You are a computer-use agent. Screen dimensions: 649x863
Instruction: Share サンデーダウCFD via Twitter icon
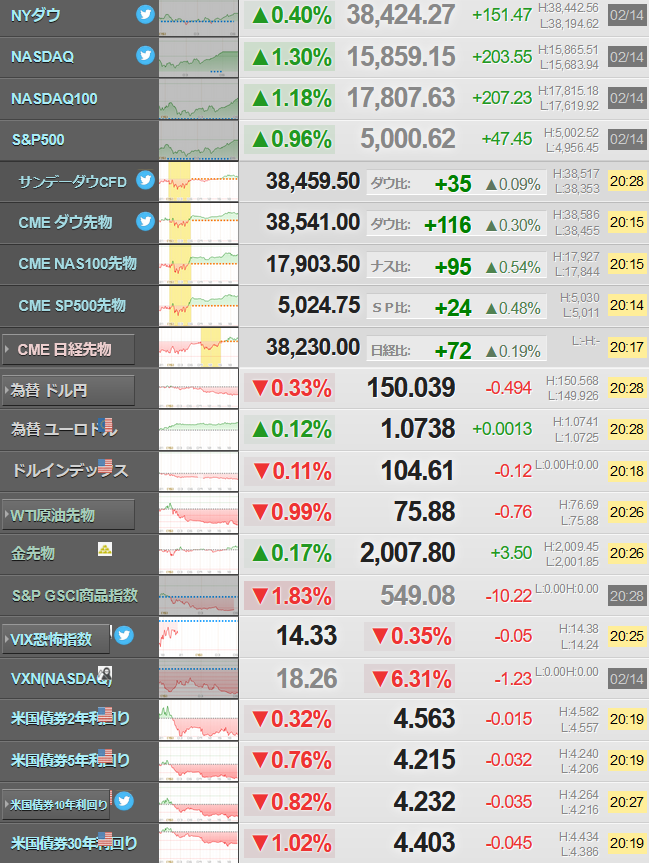tap(145, 180)
